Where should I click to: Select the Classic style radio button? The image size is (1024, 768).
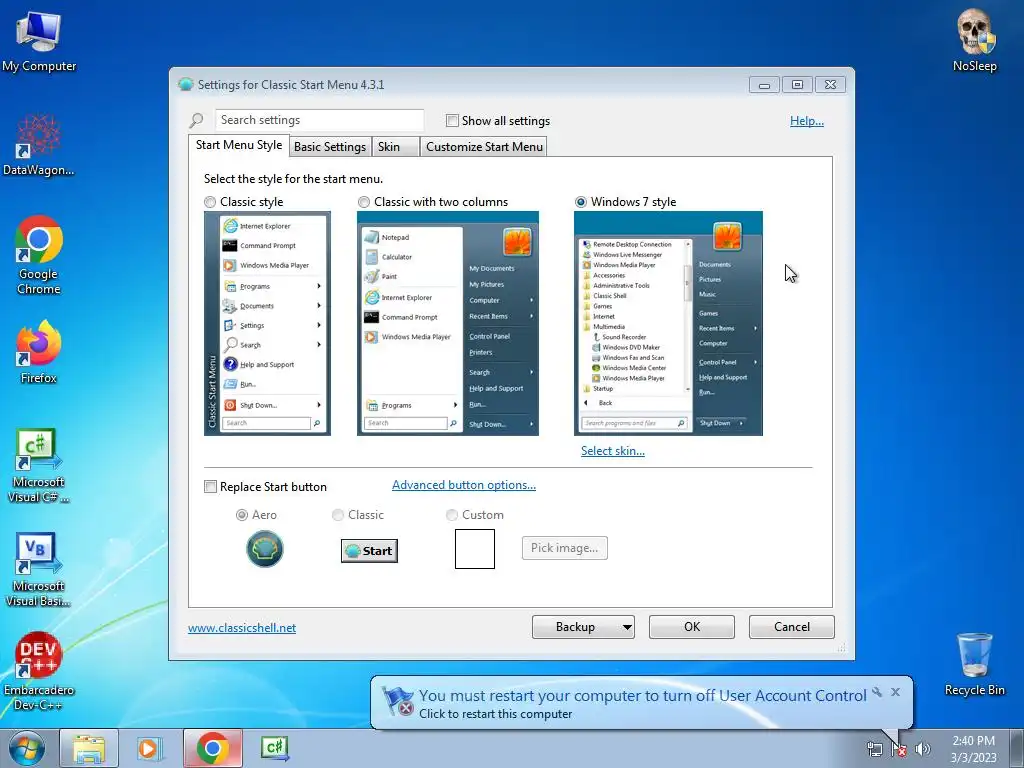pos(210,202)
